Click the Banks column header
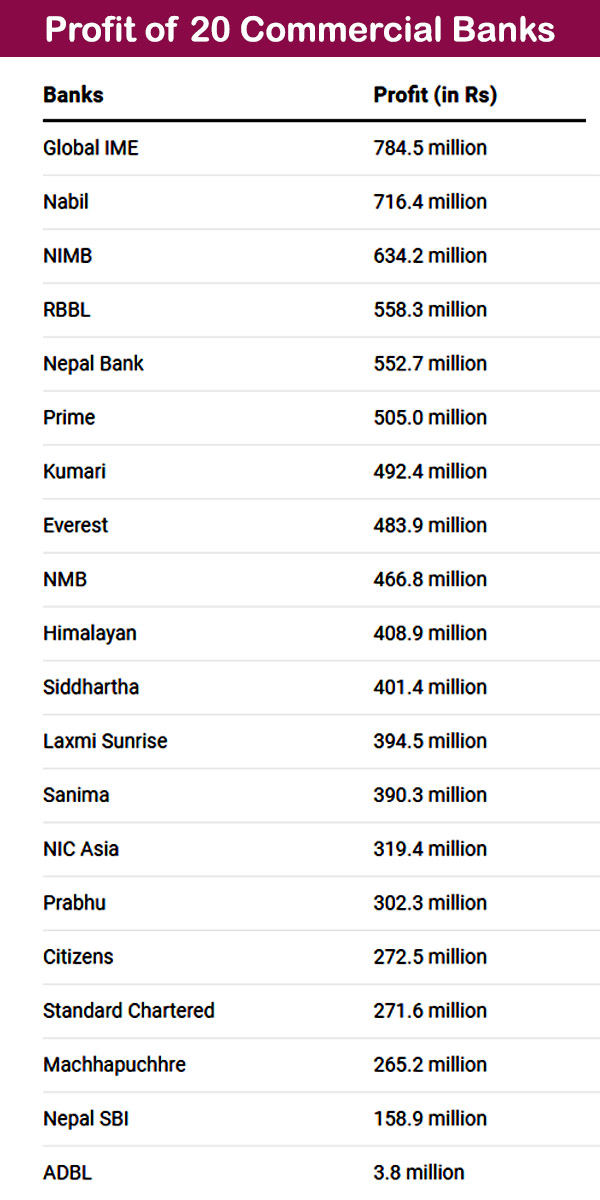 73,96
